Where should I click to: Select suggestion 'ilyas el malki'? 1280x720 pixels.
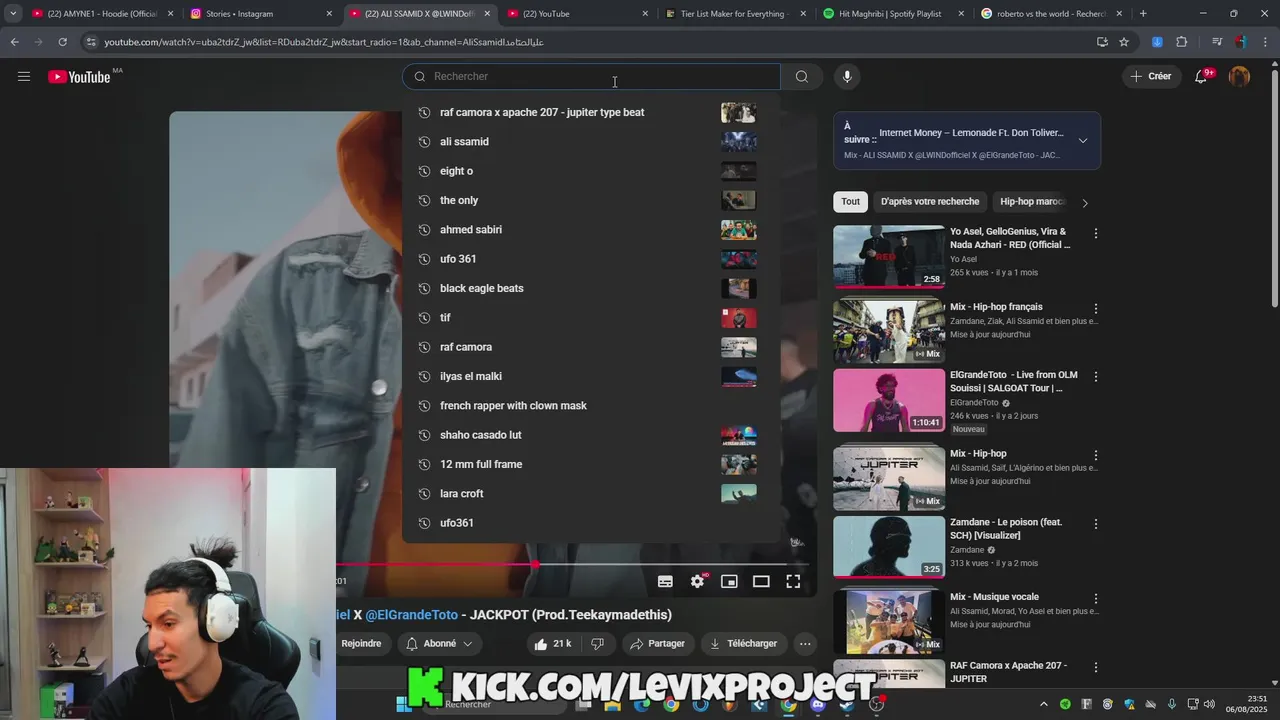[x=591, y=376]
